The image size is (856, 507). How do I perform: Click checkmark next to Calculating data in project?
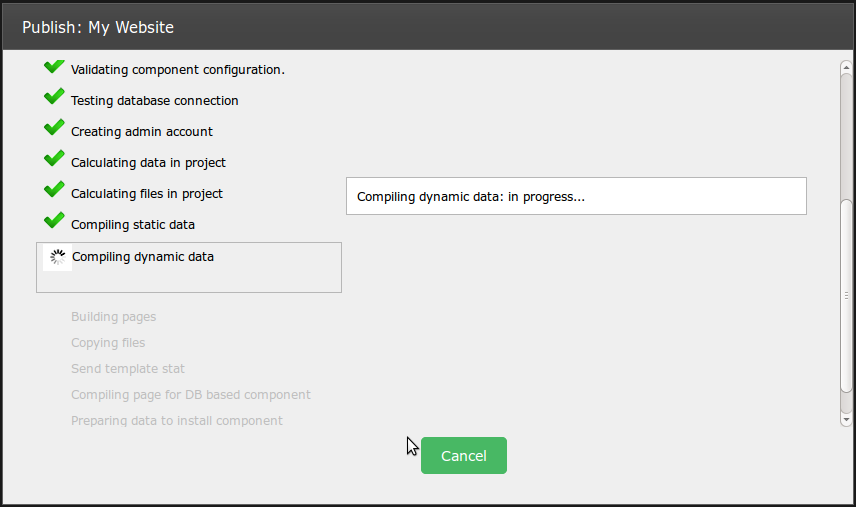coord(54,160)
